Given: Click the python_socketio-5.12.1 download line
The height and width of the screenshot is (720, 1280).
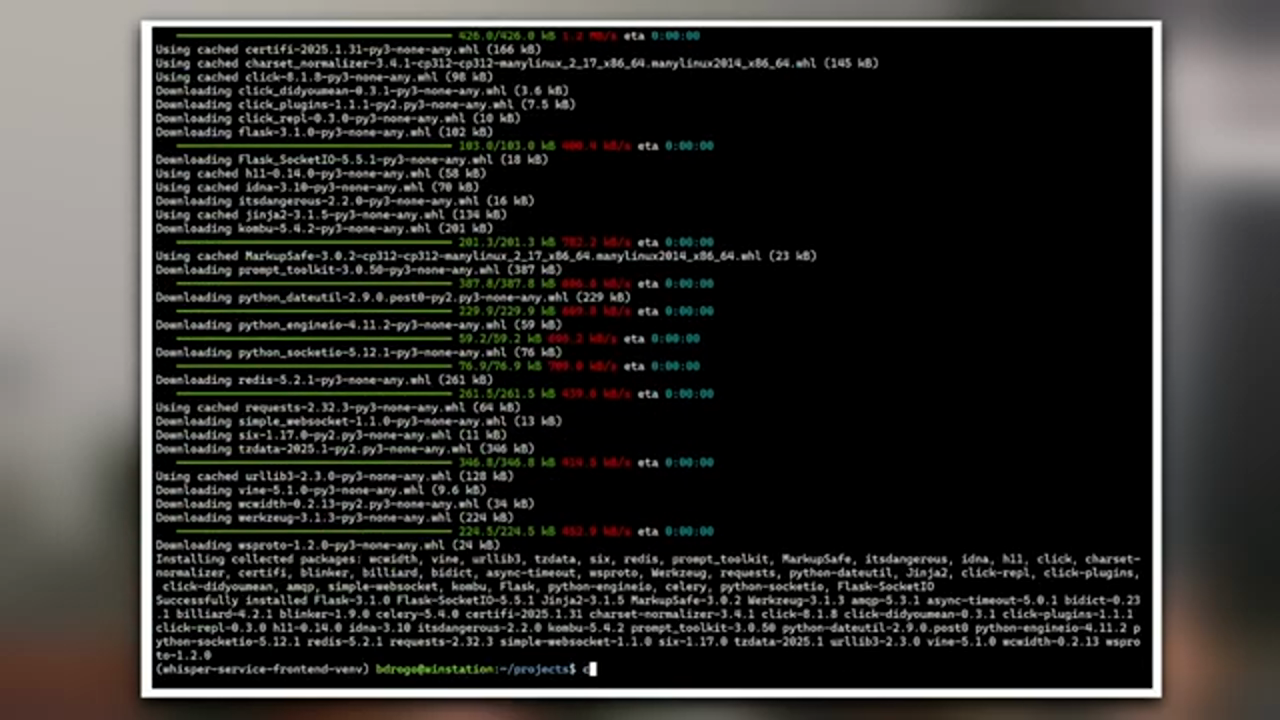Looking at the screenshot, I should 358,353.
